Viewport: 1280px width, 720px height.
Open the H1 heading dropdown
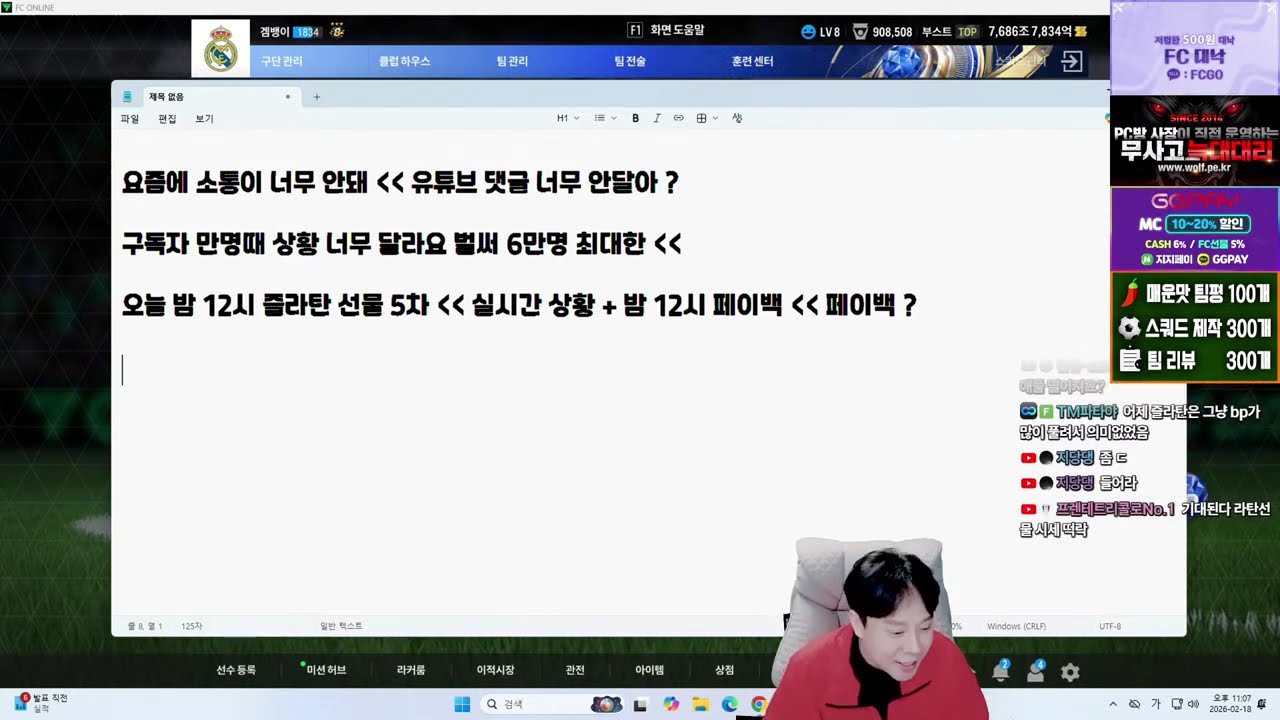[568, 118]
